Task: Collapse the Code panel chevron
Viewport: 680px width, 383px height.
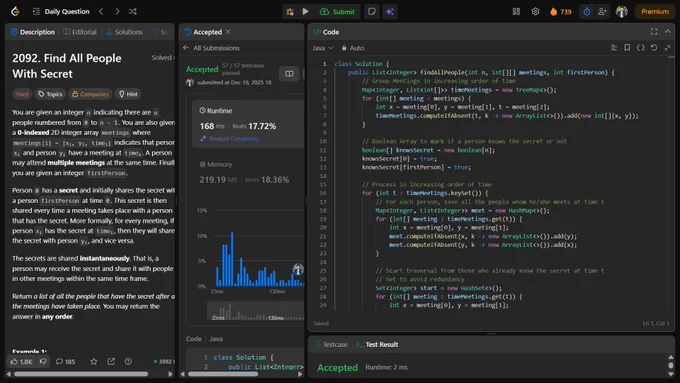Action: click(667, 32)
